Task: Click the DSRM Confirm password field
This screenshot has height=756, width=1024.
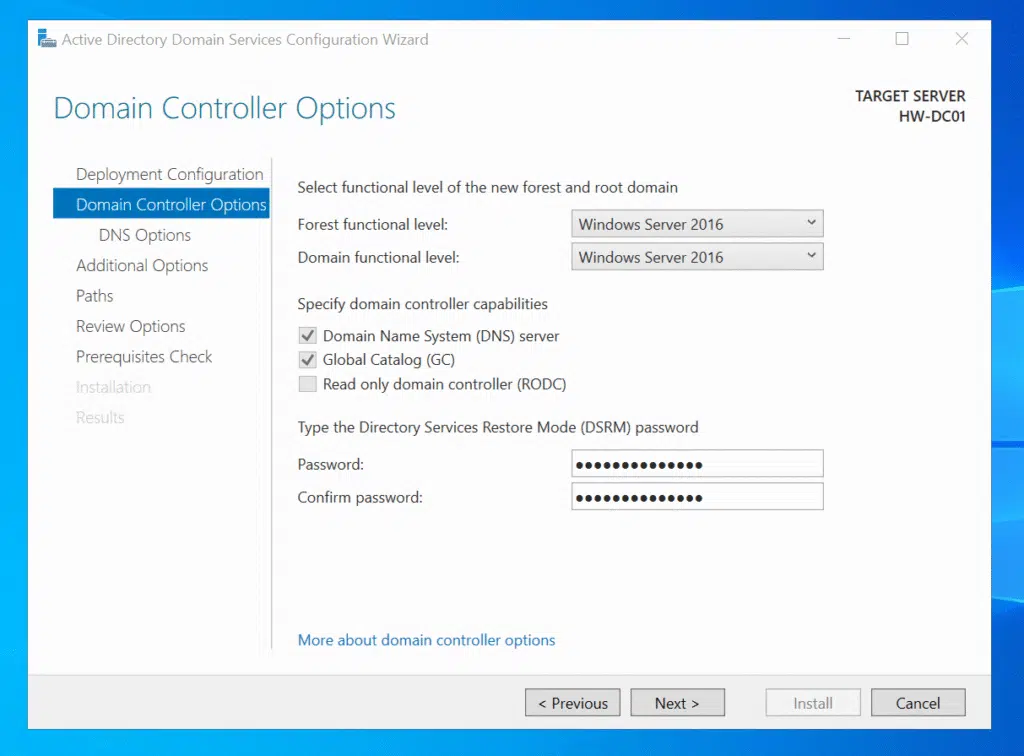Action: [697, 497]
